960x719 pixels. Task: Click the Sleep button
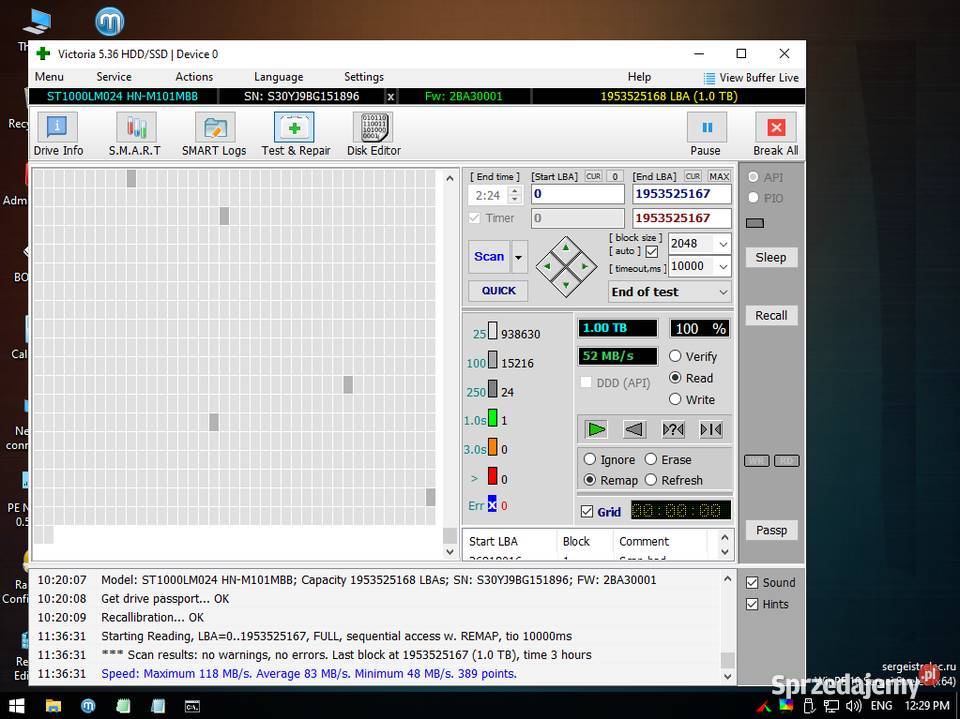point(771,257)
